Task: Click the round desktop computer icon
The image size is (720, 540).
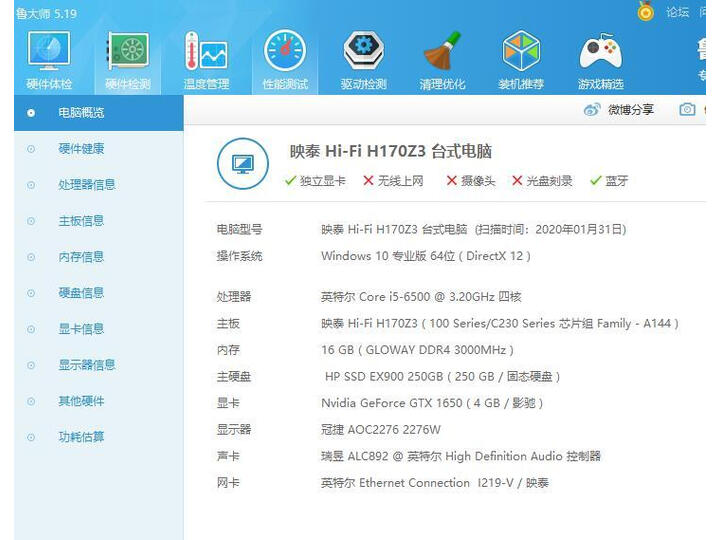Action: tap(243, 164)
